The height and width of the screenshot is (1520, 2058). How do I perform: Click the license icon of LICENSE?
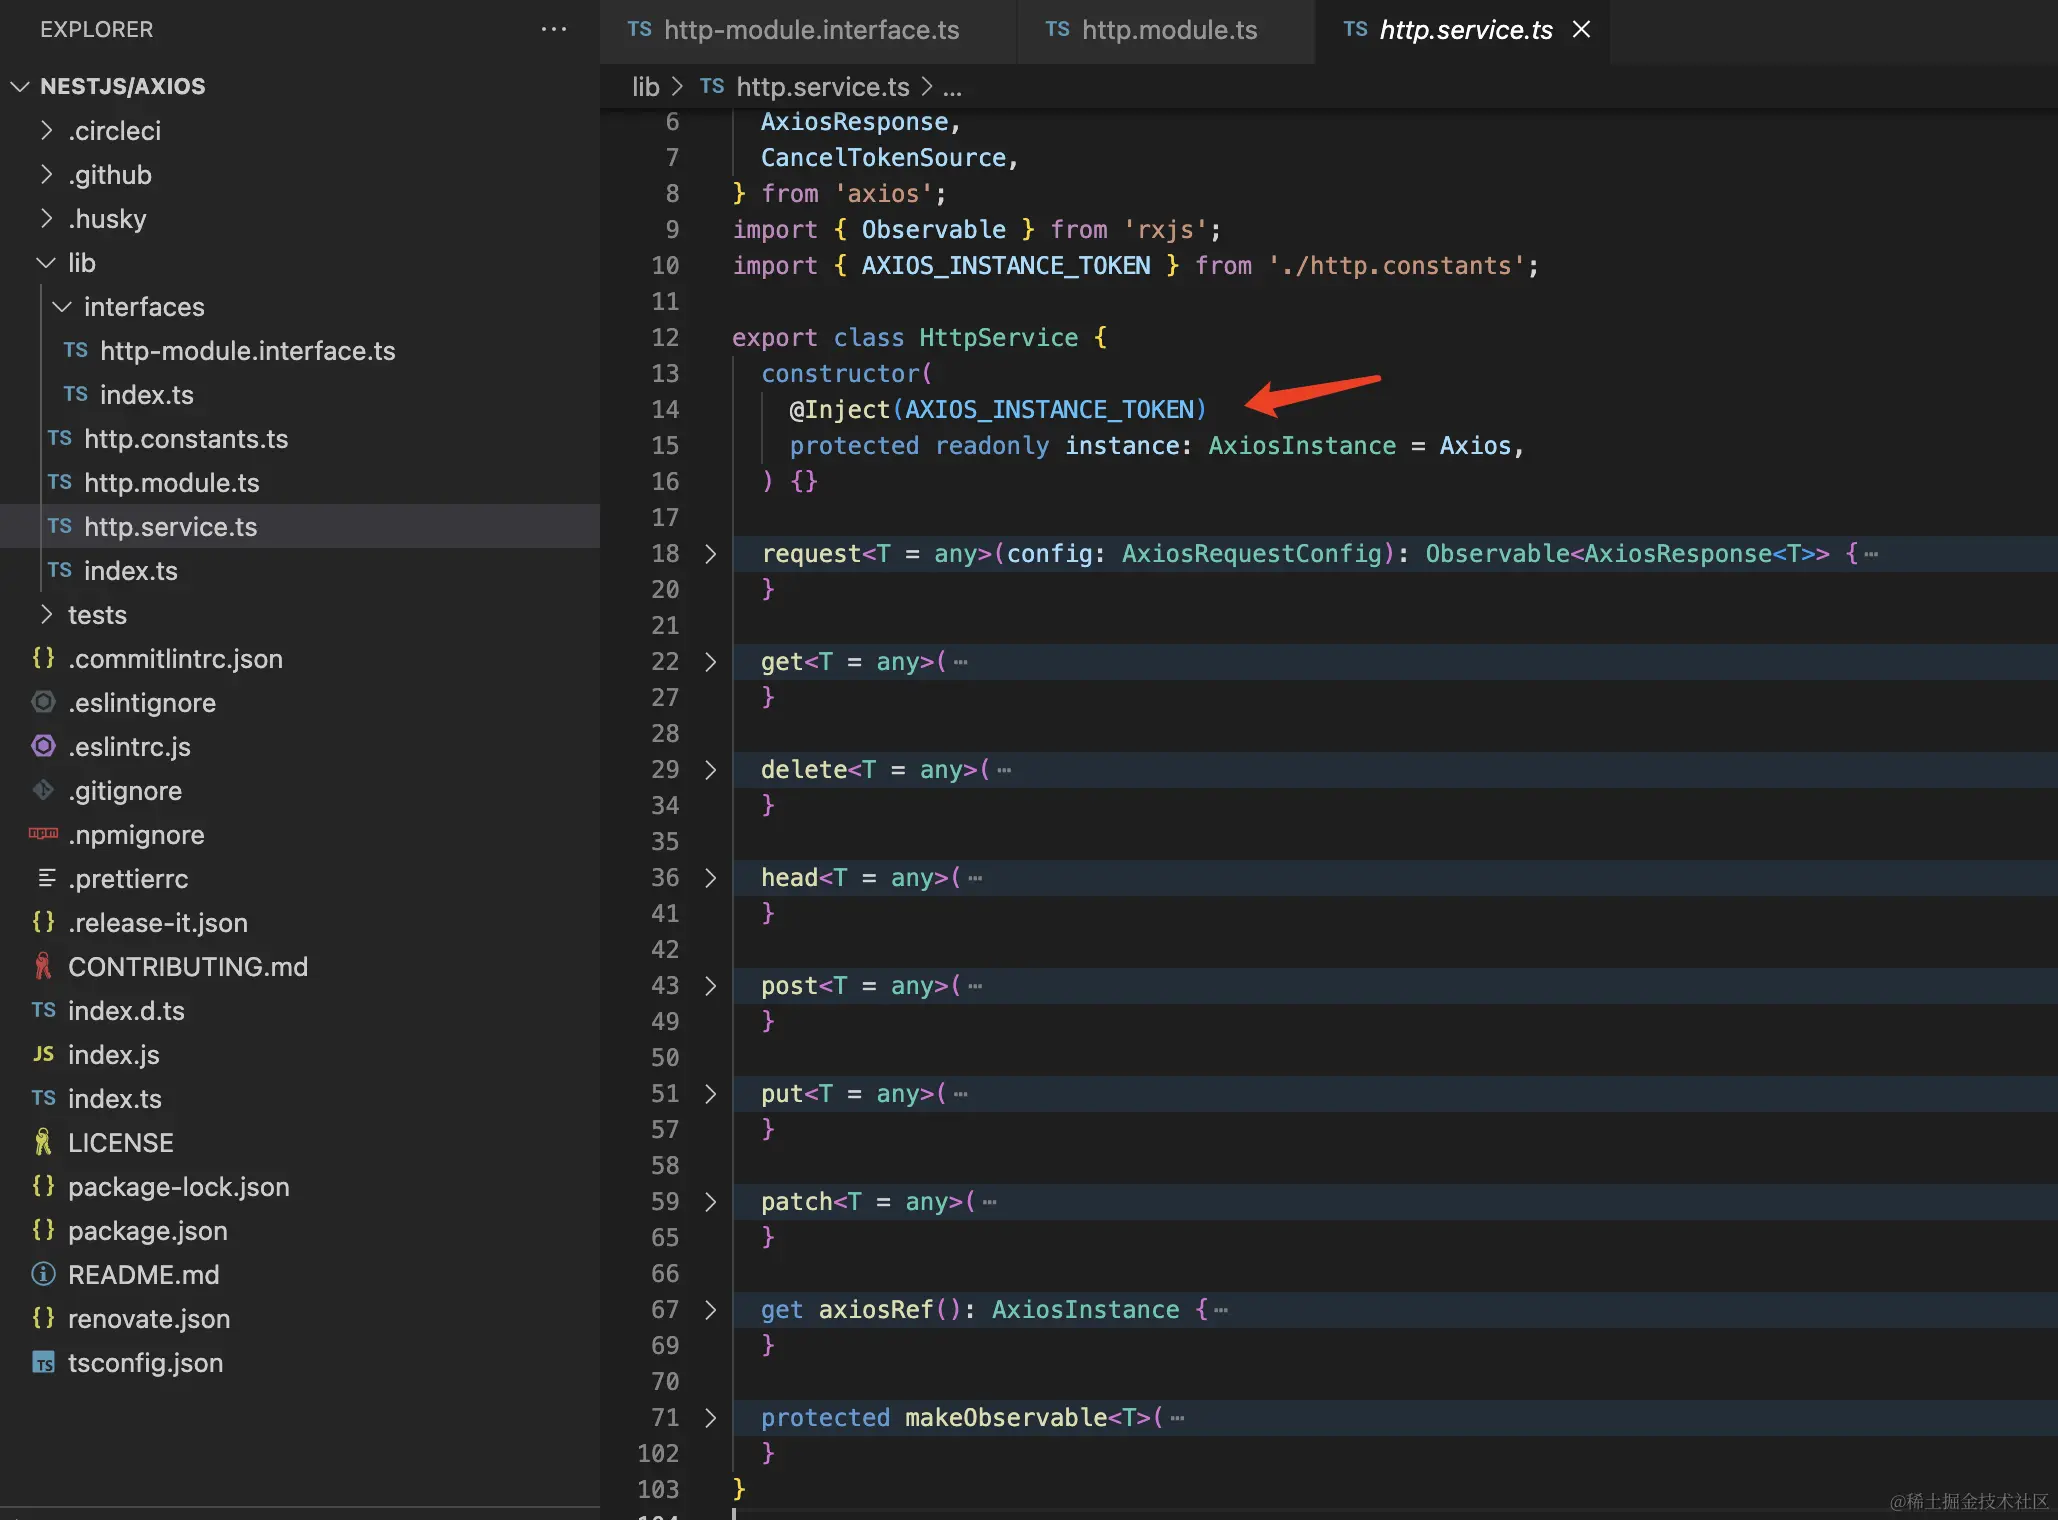pos(43,1142)
